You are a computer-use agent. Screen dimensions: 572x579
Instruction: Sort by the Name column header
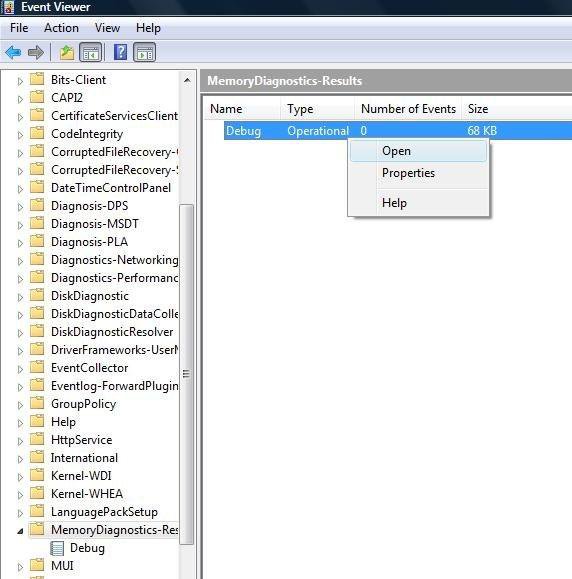pos(243,109)
